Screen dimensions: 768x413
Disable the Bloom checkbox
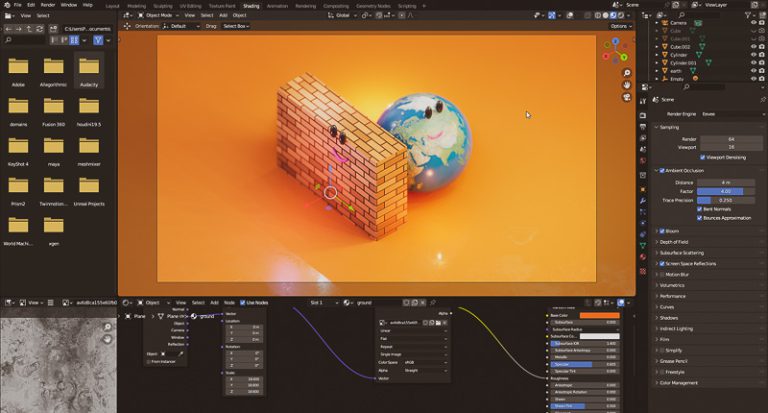[x=662, y=231]
